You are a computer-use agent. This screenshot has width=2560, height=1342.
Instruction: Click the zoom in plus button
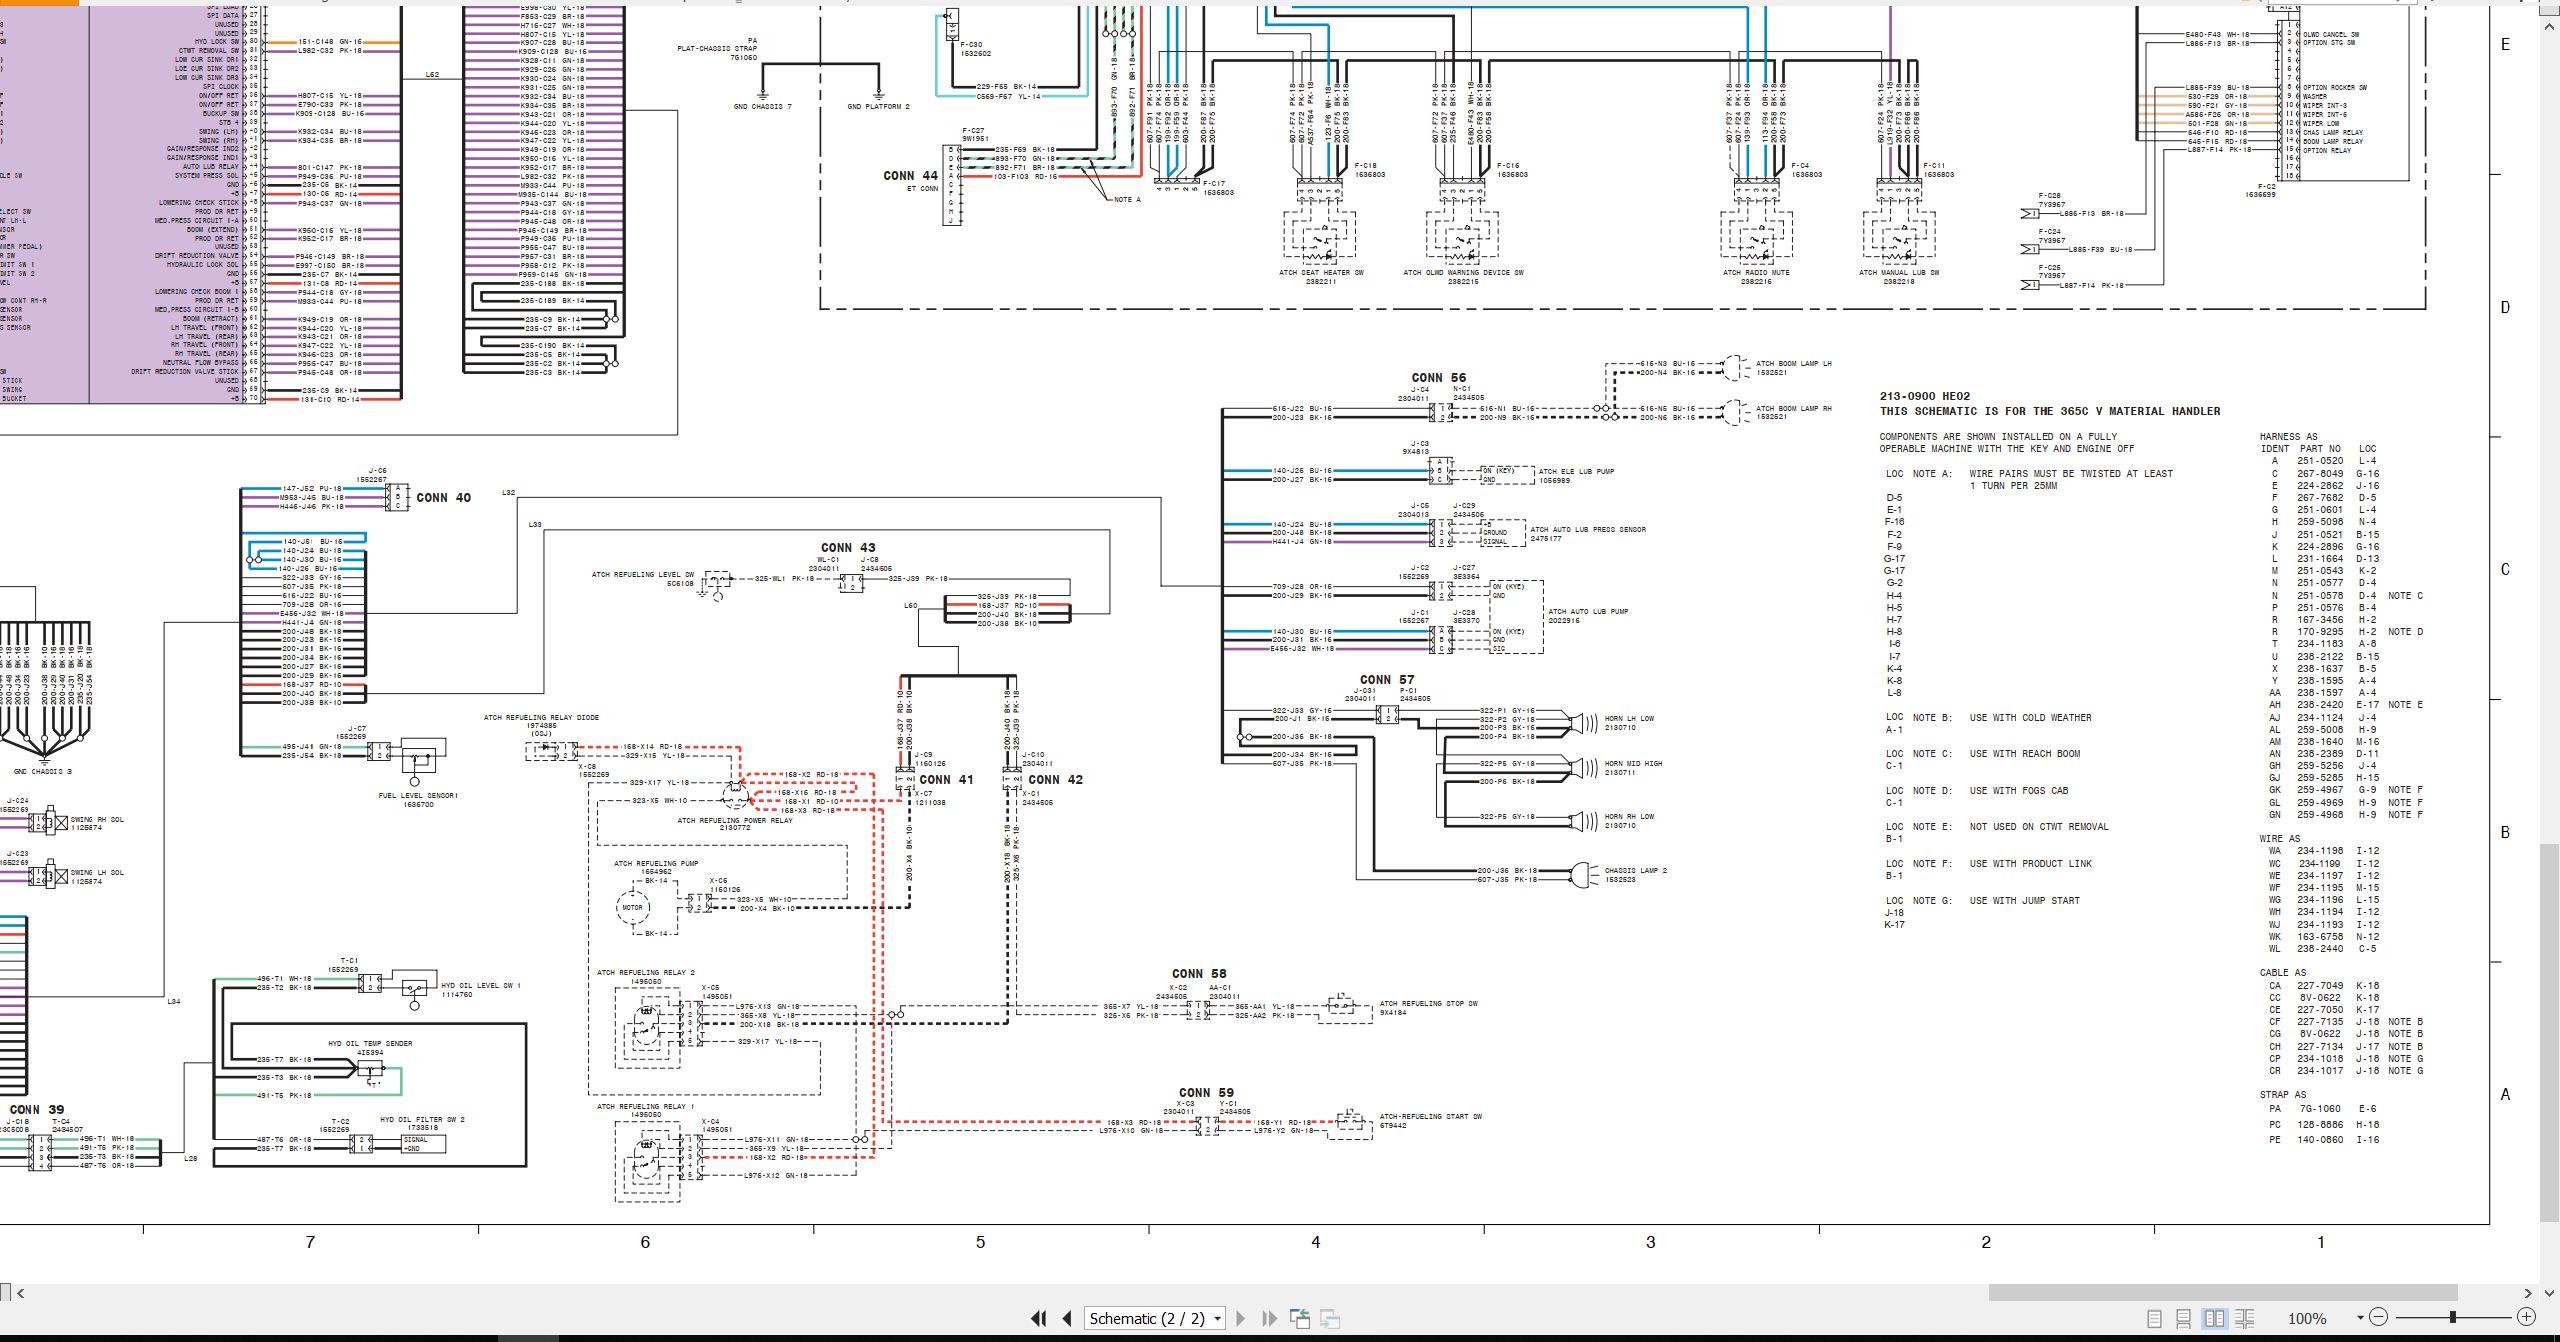coord(2526,1317)
